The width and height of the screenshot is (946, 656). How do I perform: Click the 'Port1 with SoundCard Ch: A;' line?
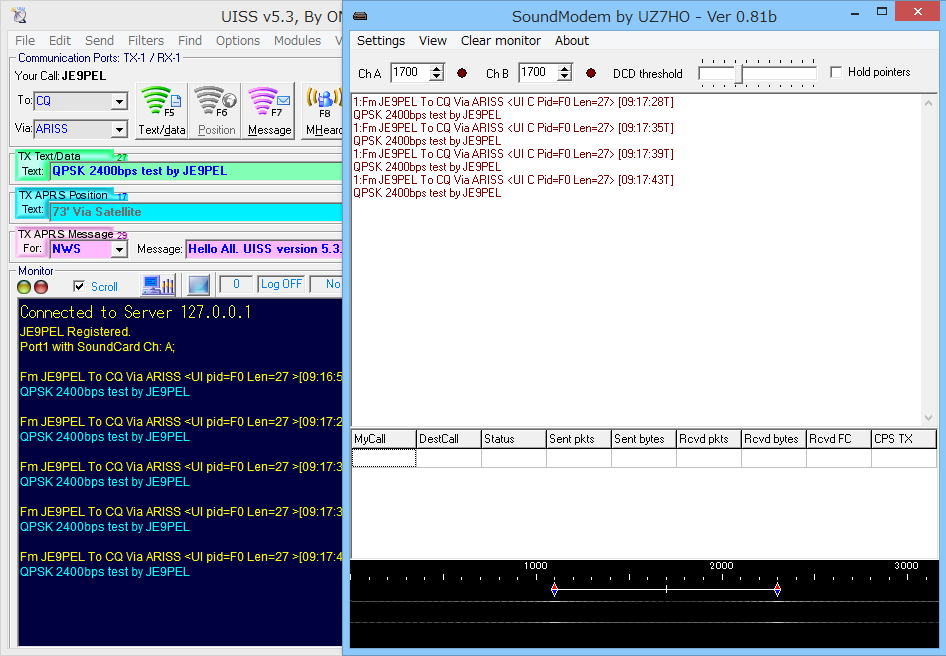pyautogui.click(x=97, y=346)
